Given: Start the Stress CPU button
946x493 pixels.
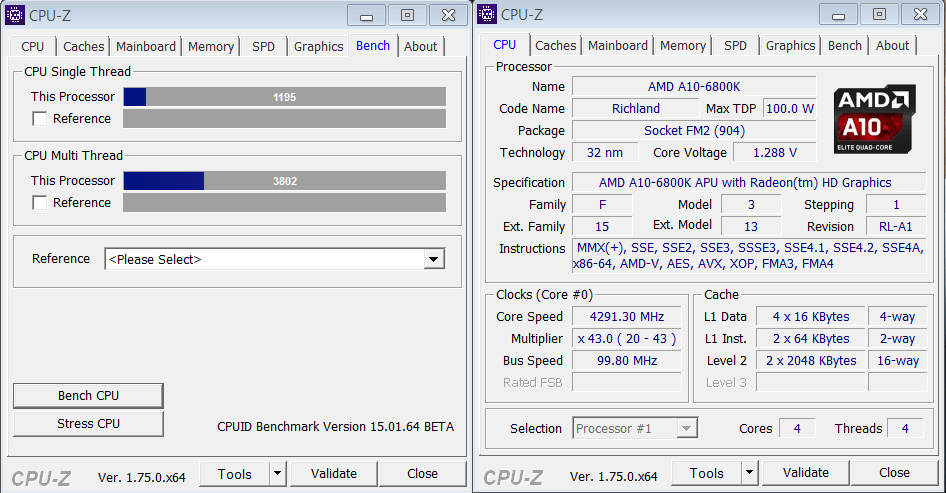Looking at the screenshot, I should click(x=88, y=424).
